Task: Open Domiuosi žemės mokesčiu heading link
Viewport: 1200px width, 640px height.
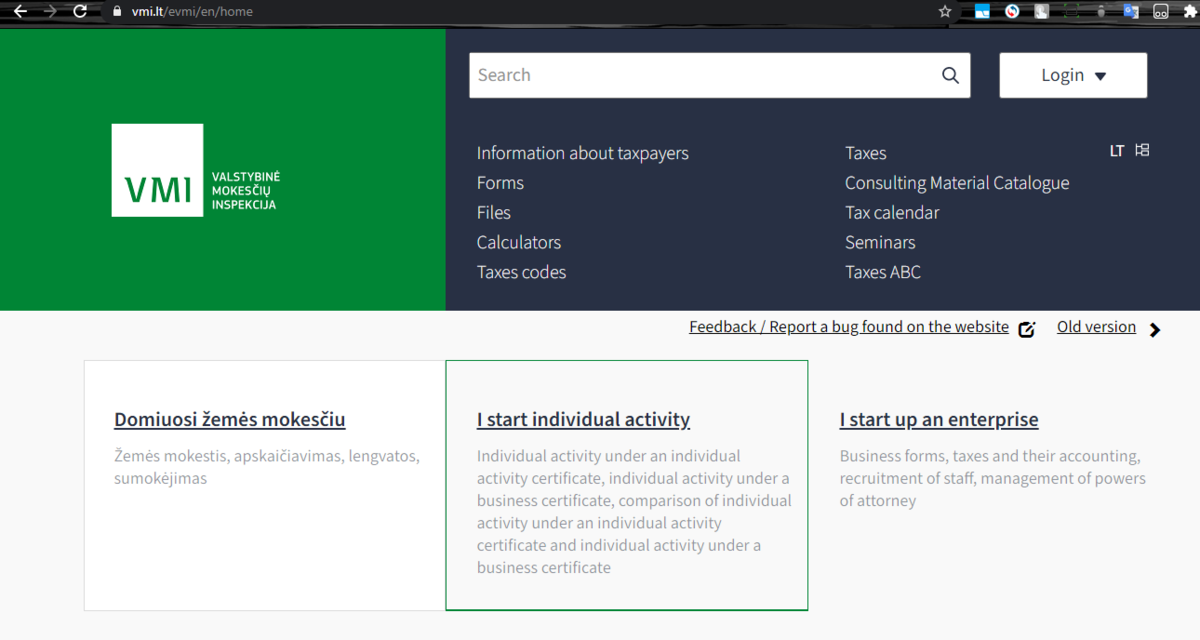Action: (230, 420)
